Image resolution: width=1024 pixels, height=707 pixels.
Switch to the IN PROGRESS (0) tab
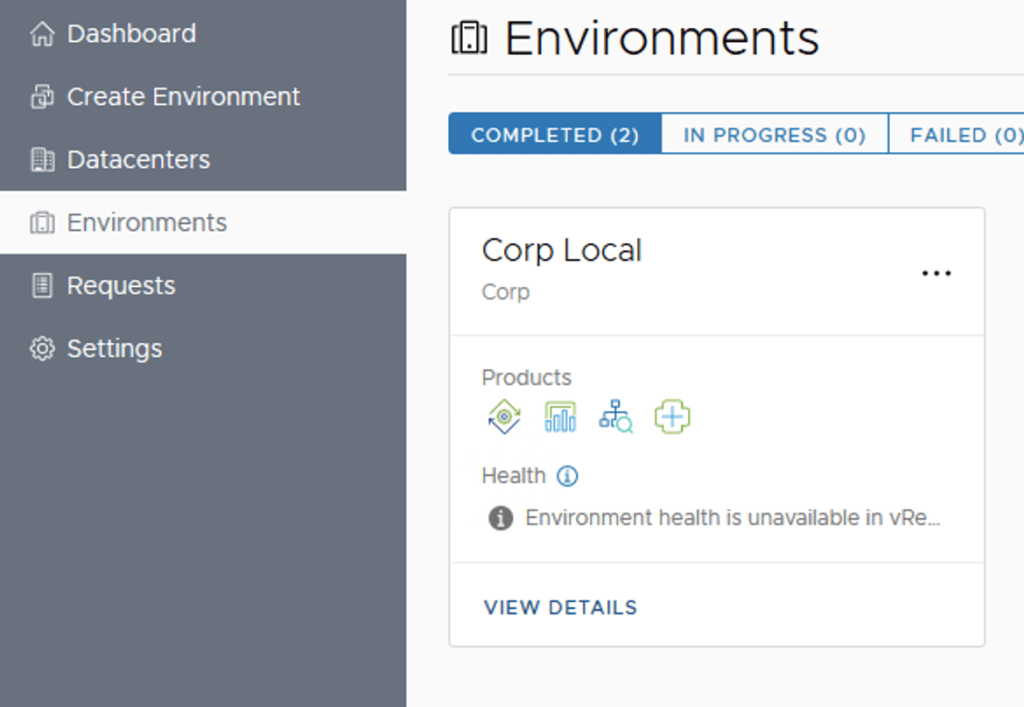pyautogui.click(x=774, y=135)
